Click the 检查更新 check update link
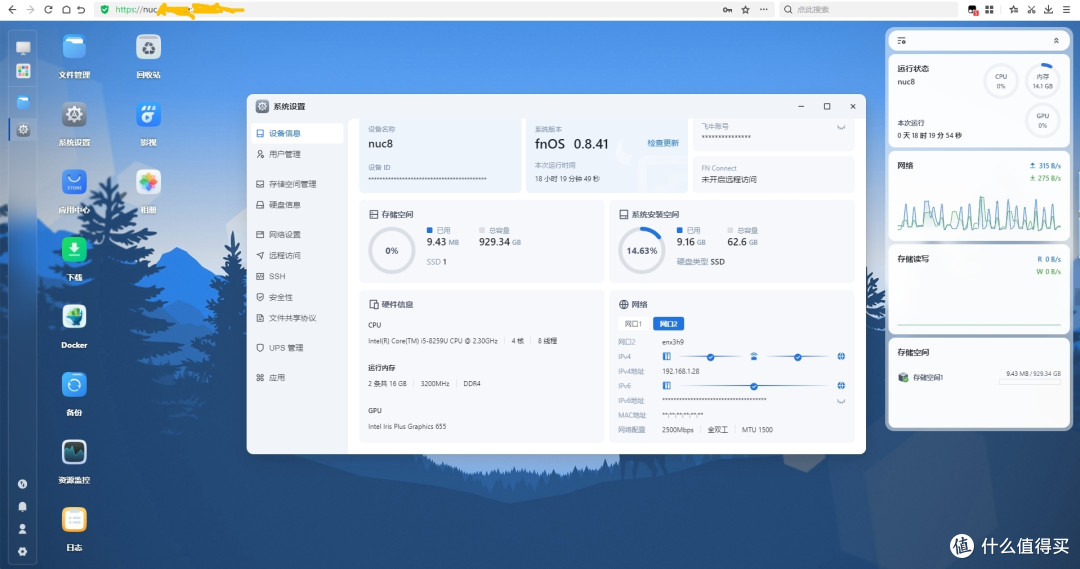The height and width of the screenshot is (569, 1080). point(663,143)
